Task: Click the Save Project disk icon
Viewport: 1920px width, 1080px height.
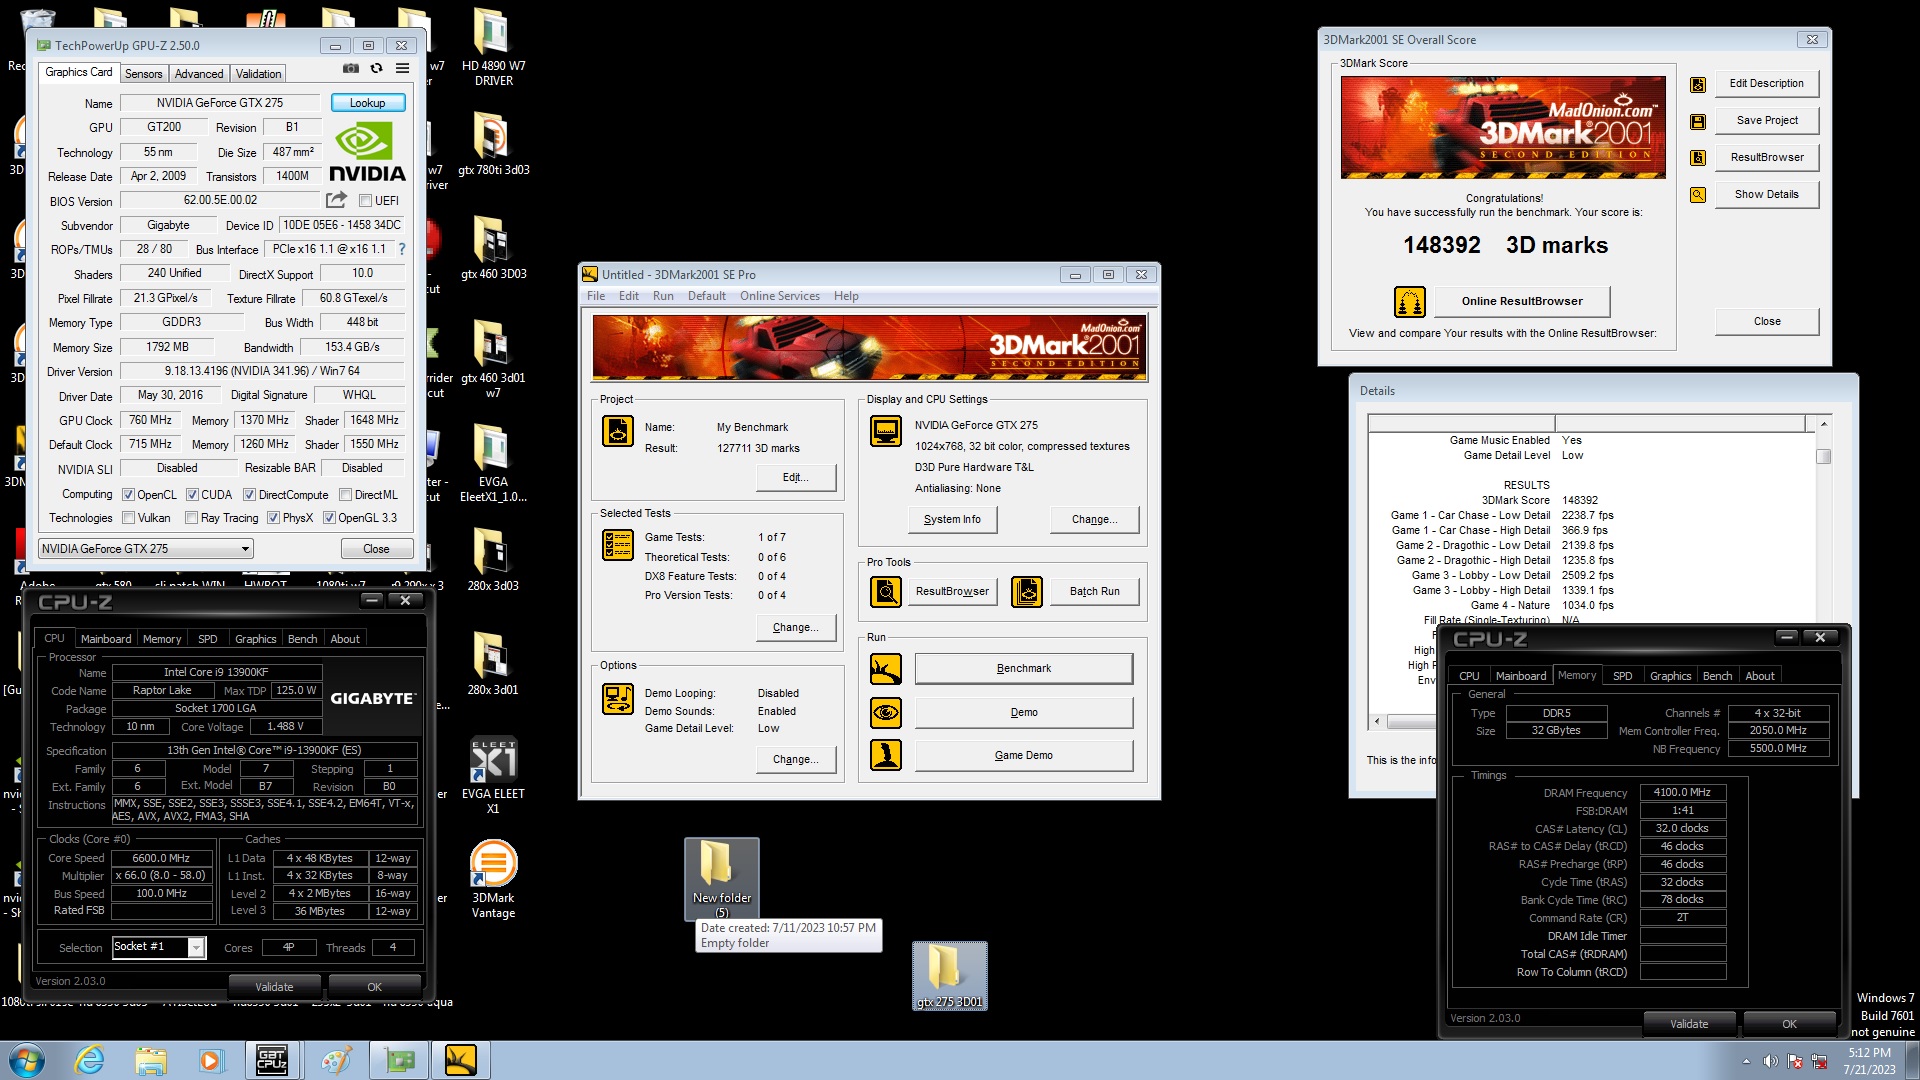Action: click(1698, 122)
